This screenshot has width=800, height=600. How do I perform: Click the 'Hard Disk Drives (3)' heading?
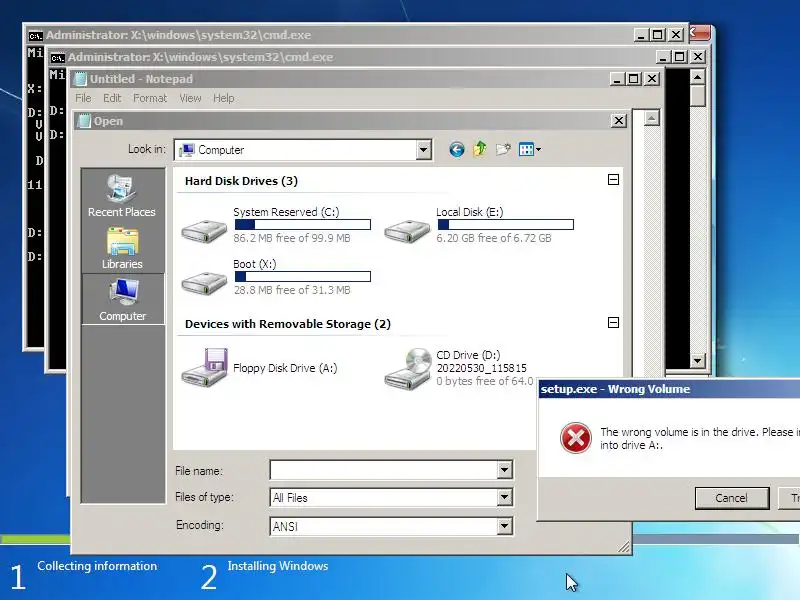pos(241,181)
